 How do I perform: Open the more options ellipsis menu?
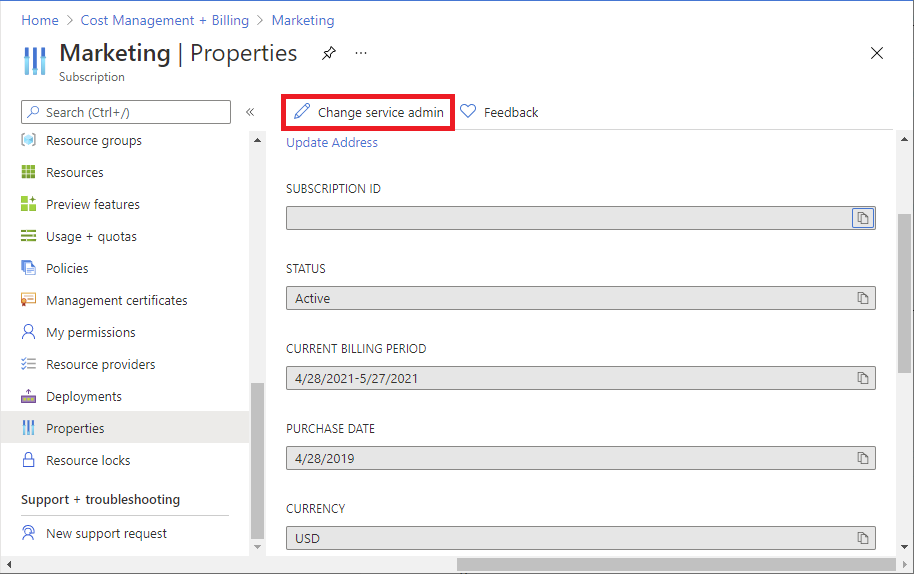click(x=361, y=53)
